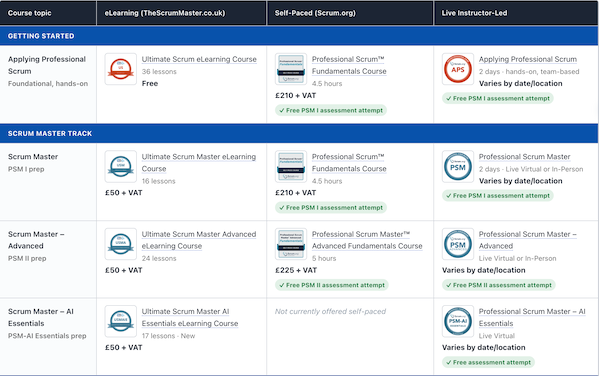This screenshot has width=599, height=376.
Task: Click the £225 + VAT price
Action: [296, 270]
